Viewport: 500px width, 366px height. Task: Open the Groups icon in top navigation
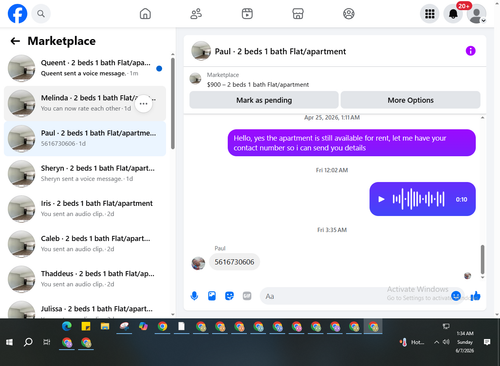(x=349, y=14)
